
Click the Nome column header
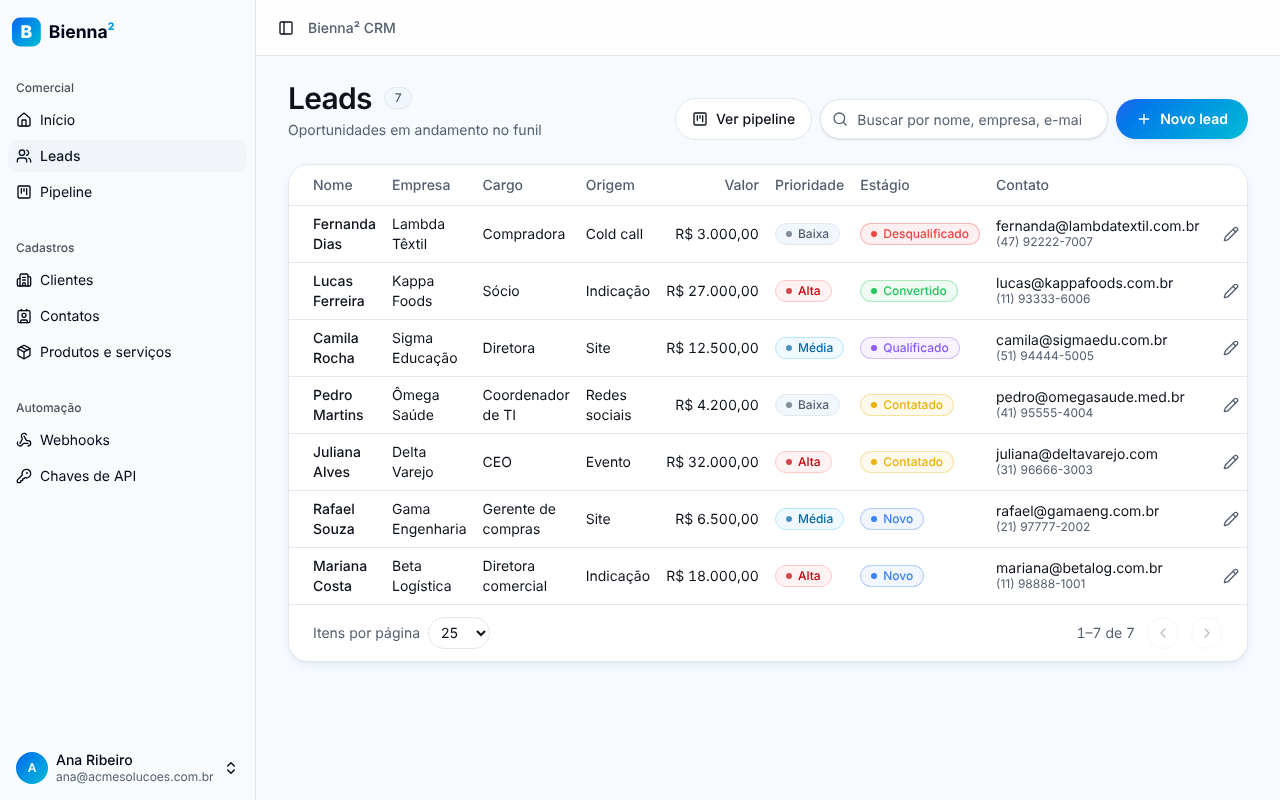click(333, 185)
